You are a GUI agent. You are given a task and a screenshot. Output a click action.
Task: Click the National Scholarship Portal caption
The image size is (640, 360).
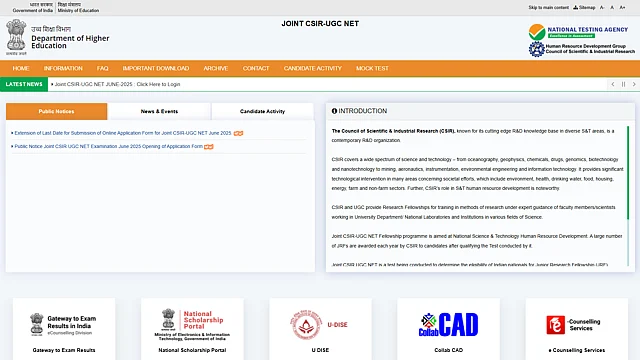point(192,350)
